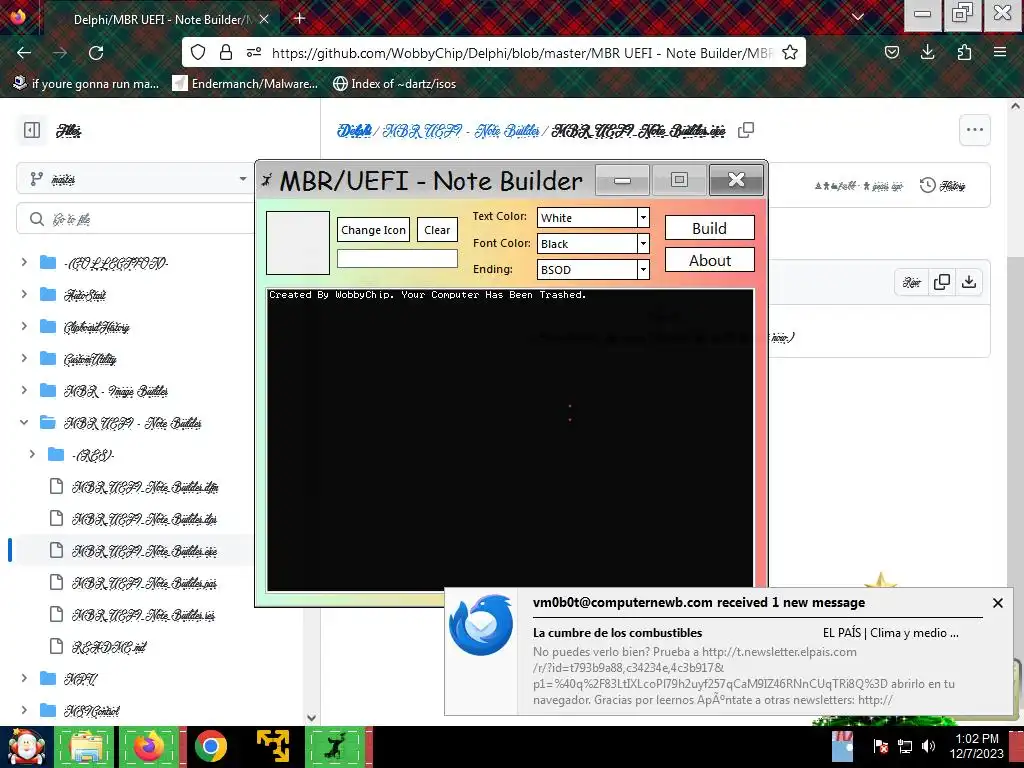Click the Change Icon button
The height and width of the screenshot is (768, 1024).
[x=374, y=230]
